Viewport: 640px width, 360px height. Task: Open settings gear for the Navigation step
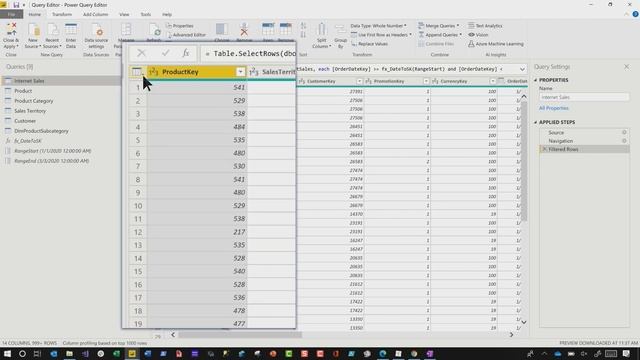[x=624, y=141]
